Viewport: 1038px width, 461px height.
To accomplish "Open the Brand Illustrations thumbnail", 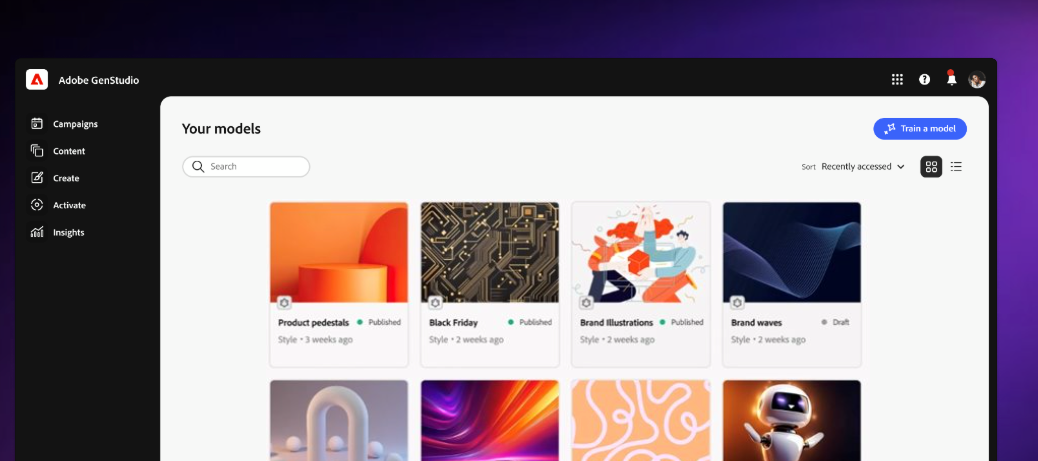I will tap(641, 252).
